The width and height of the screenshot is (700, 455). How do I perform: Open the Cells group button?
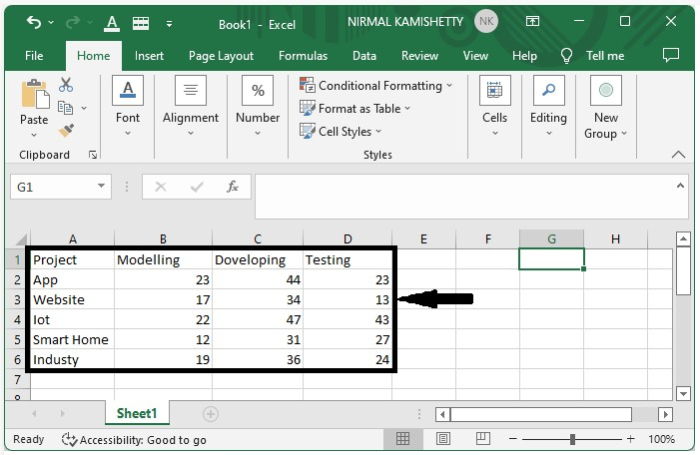495,106
